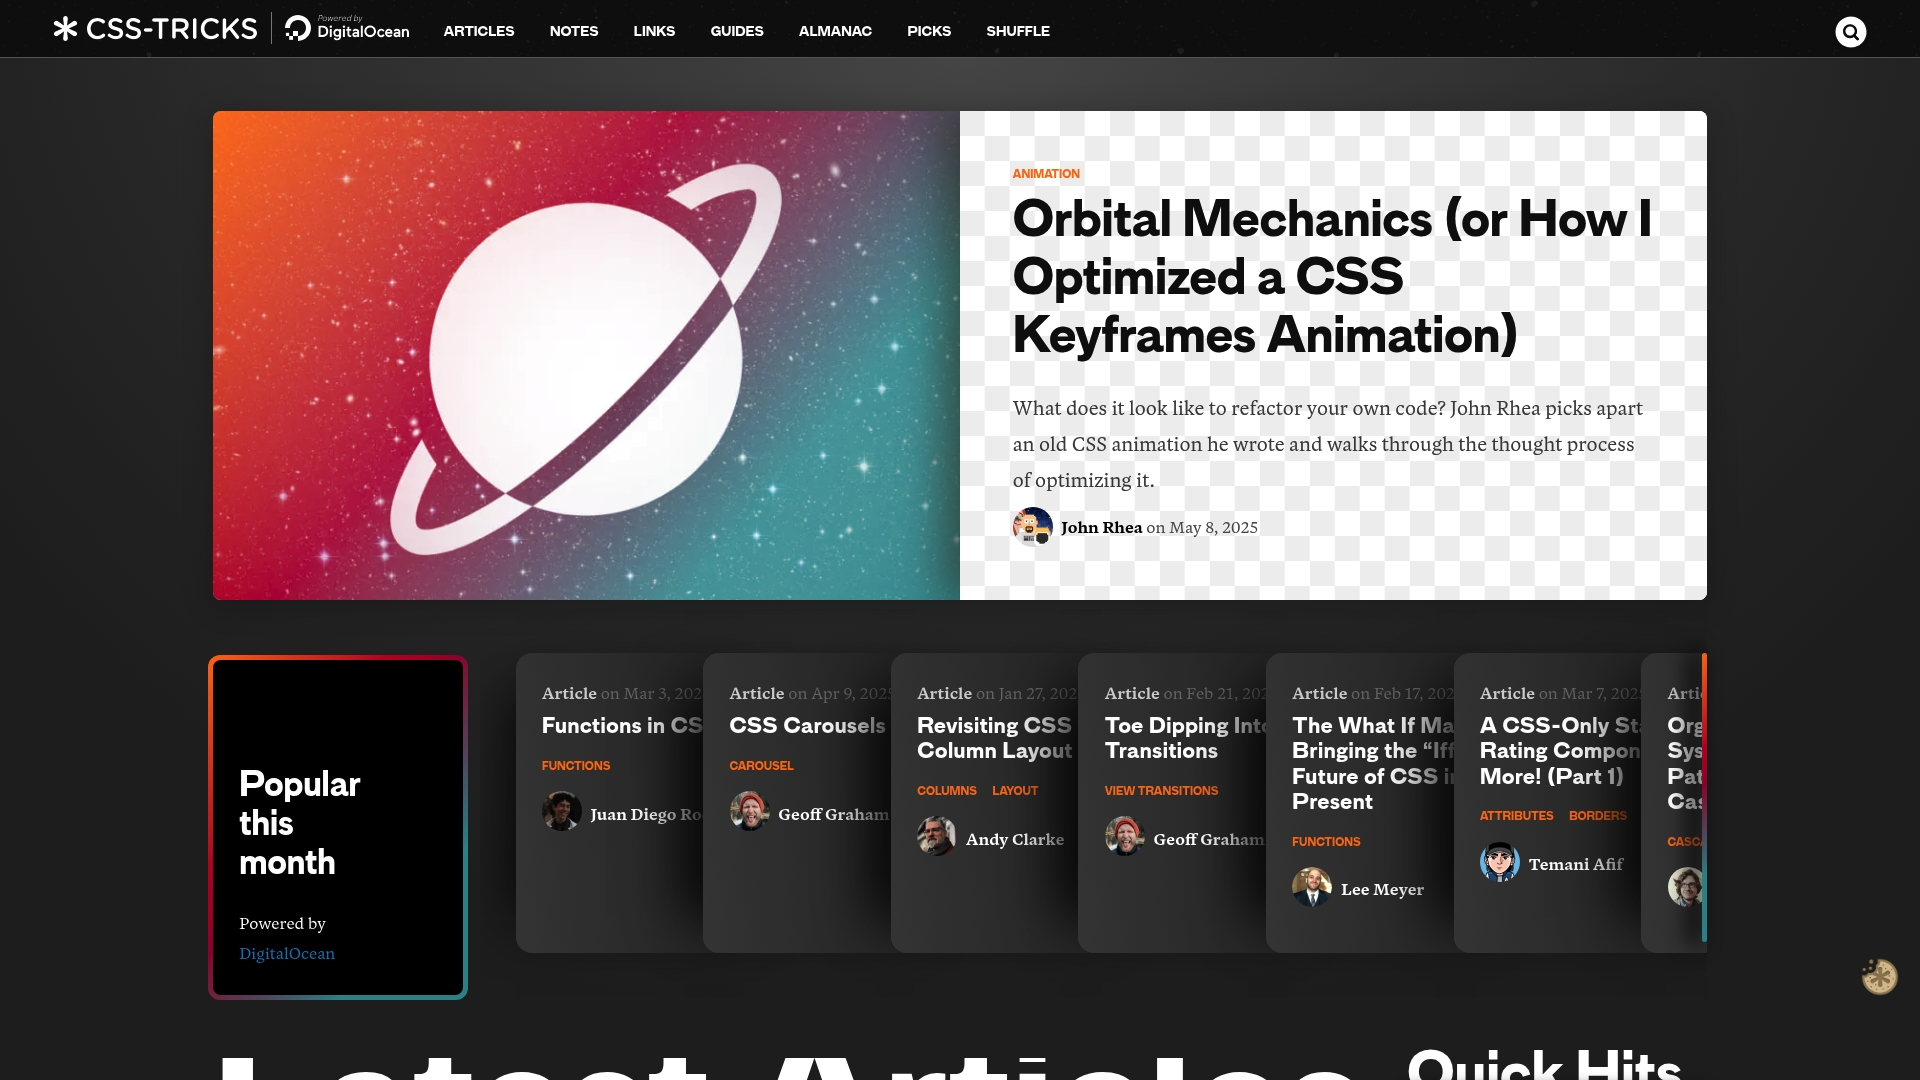Click the BORDERS tag

[1597, 816]
